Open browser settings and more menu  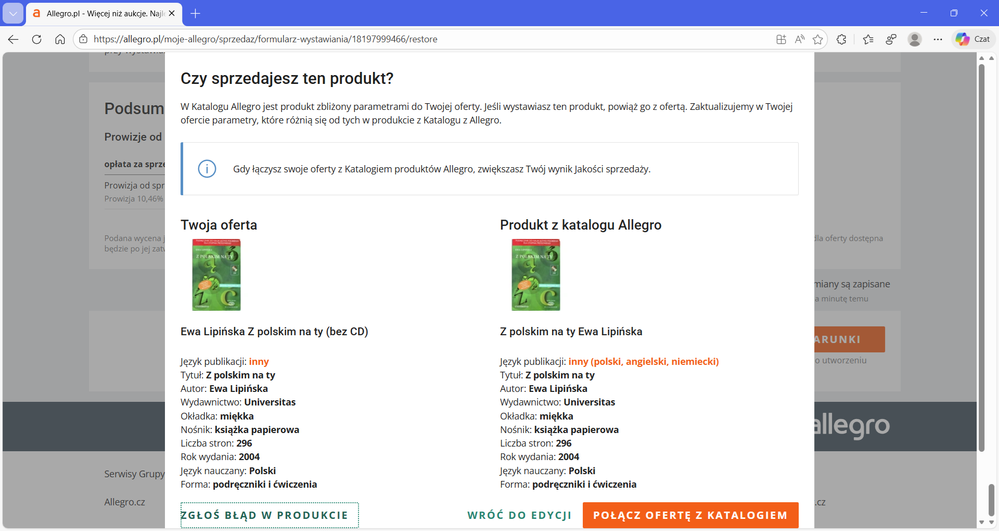pos(938,39)
